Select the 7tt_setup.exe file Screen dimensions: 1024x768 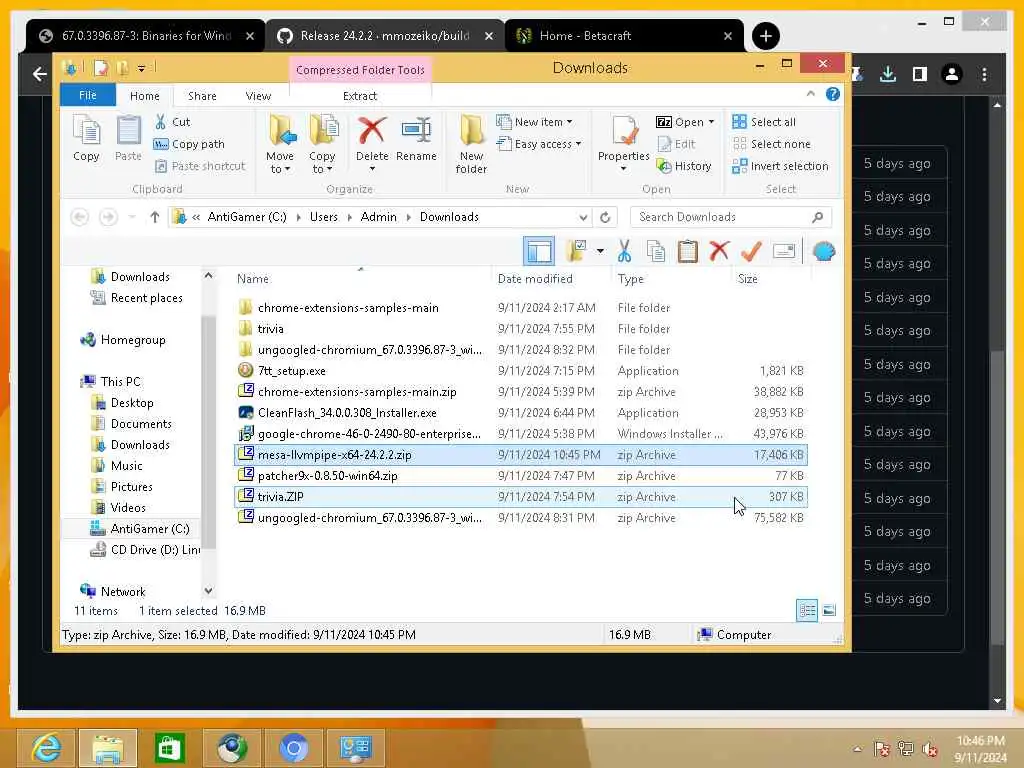tap(520, 371)
